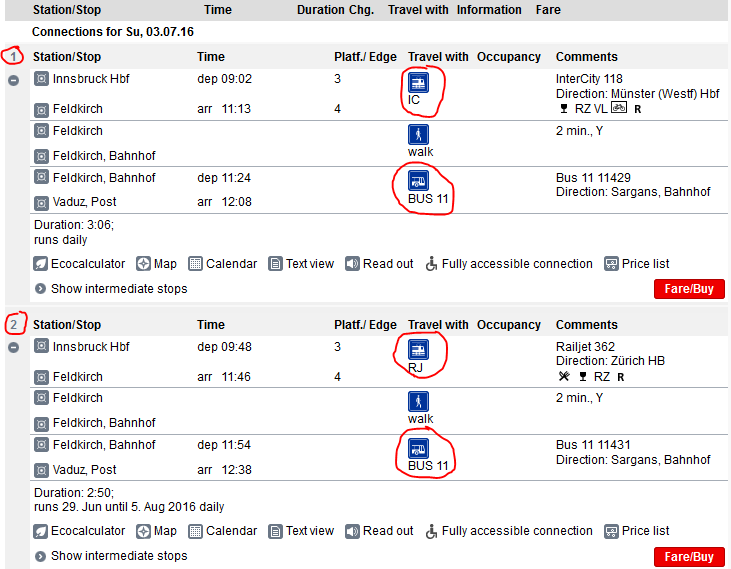Screen dimensions: 731x569
Task: Click Fully accessible connection in second result
Action: (x=509, y=531)
